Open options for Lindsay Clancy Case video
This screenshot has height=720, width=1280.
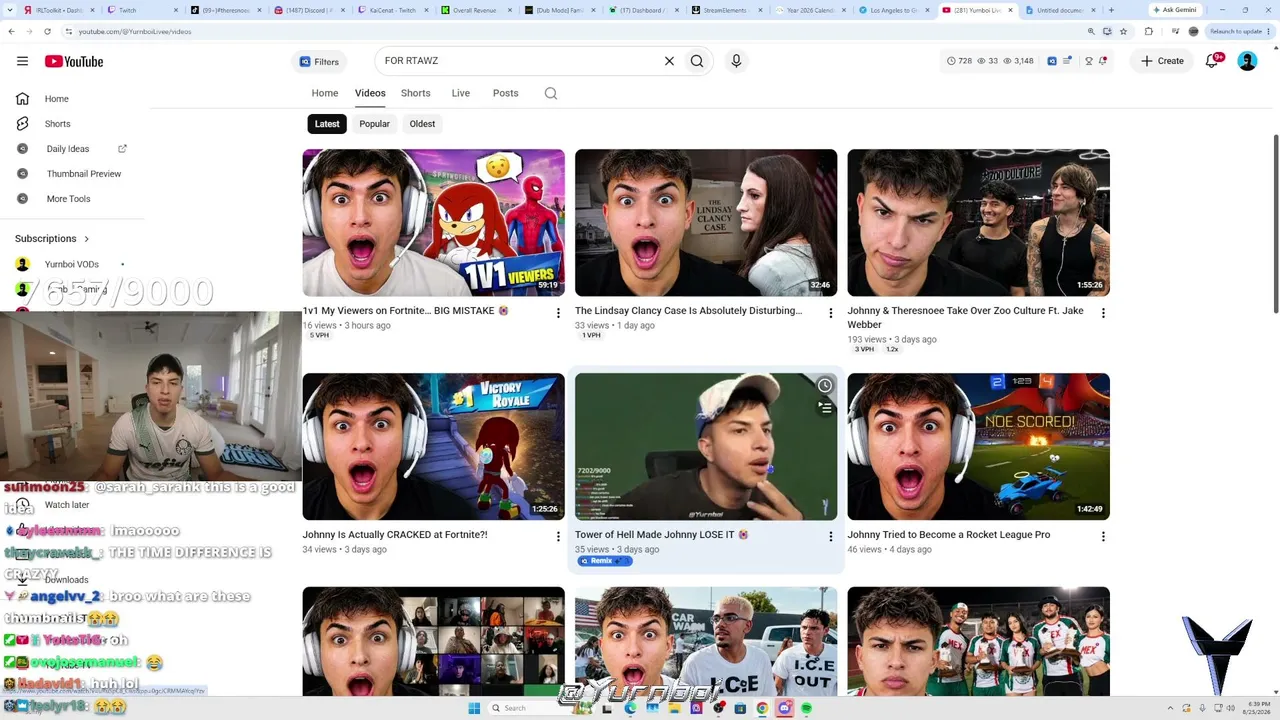tap(830, 313)
